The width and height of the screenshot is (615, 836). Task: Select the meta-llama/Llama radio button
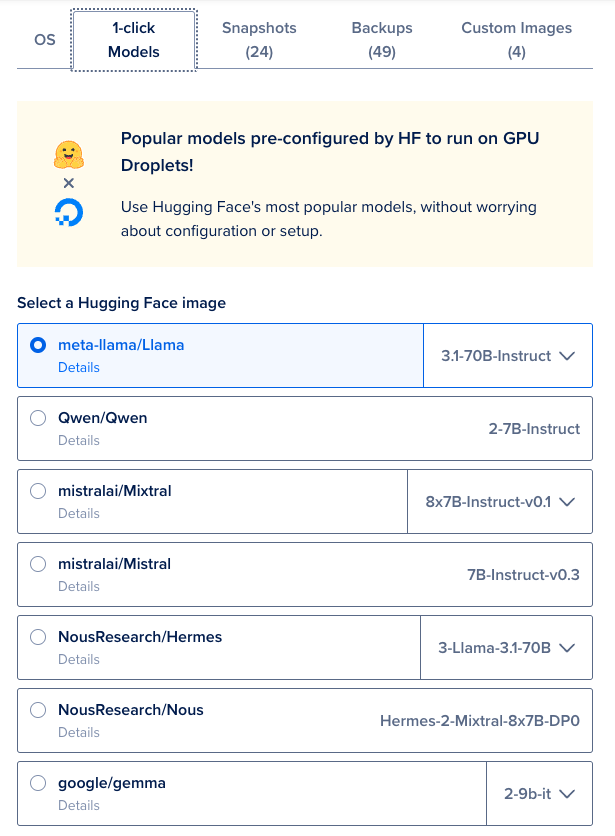tap(38, 345)
